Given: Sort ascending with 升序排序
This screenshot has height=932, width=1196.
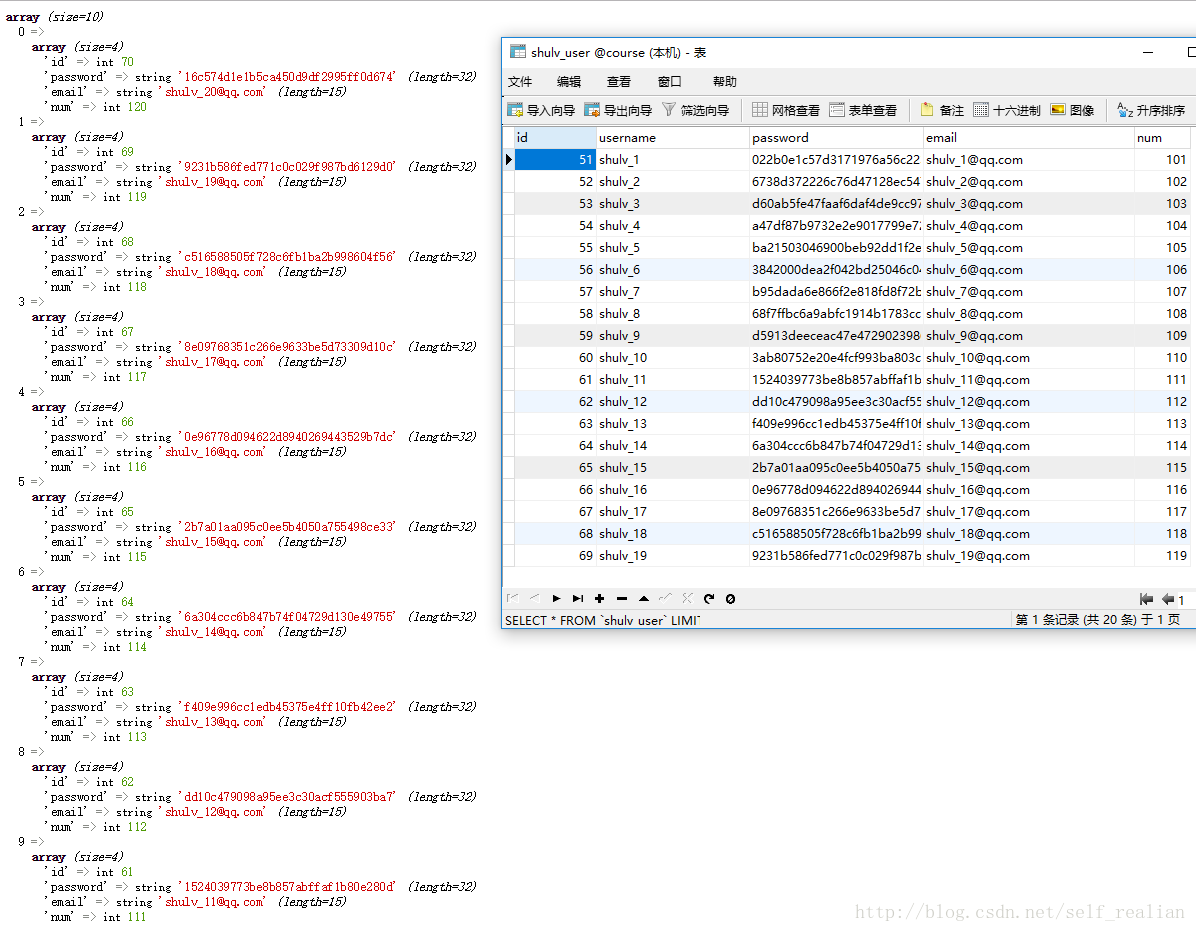Looking at the screenshot, I should pos(1151,110).
